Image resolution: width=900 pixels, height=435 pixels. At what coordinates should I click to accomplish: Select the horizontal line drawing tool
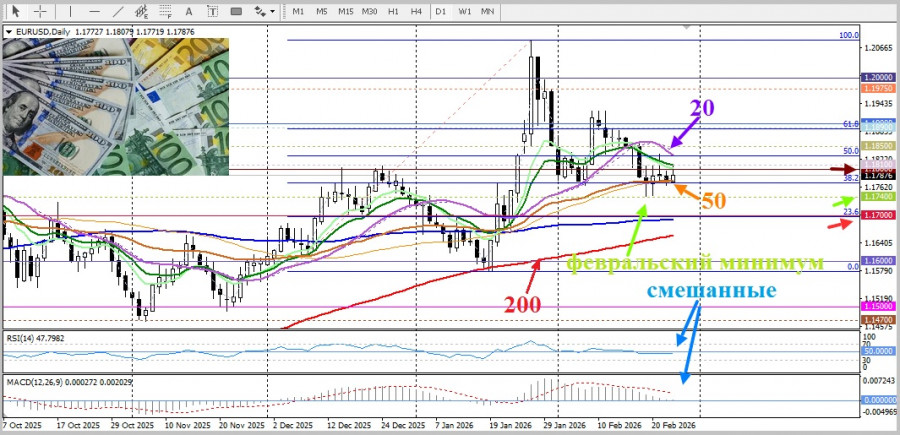point(95,11)
